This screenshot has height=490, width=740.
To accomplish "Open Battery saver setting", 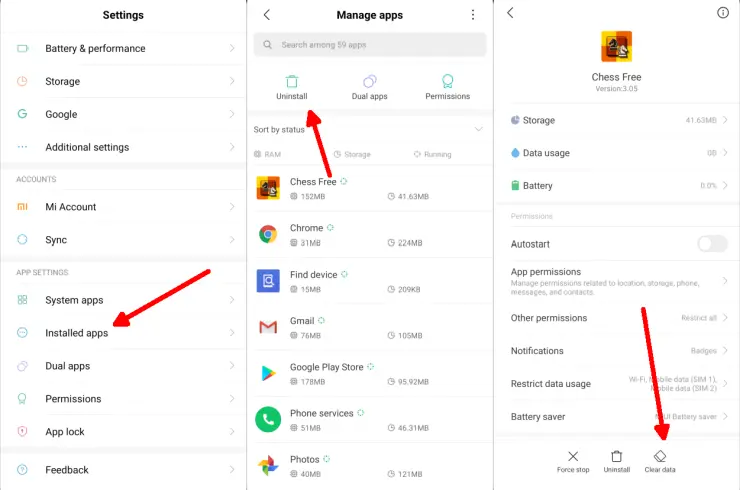I will pyautogui.click(x=618, y=416).
